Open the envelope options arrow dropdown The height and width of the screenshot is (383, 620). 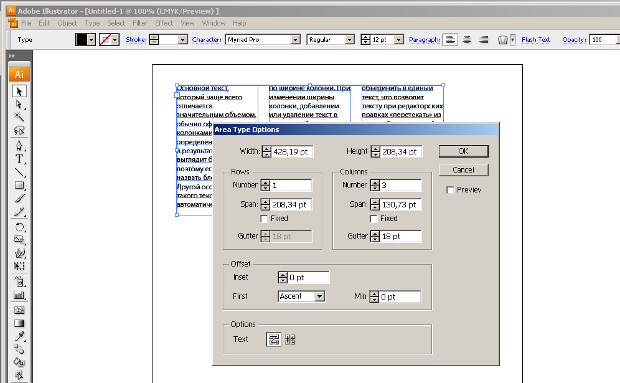point(513,40)
